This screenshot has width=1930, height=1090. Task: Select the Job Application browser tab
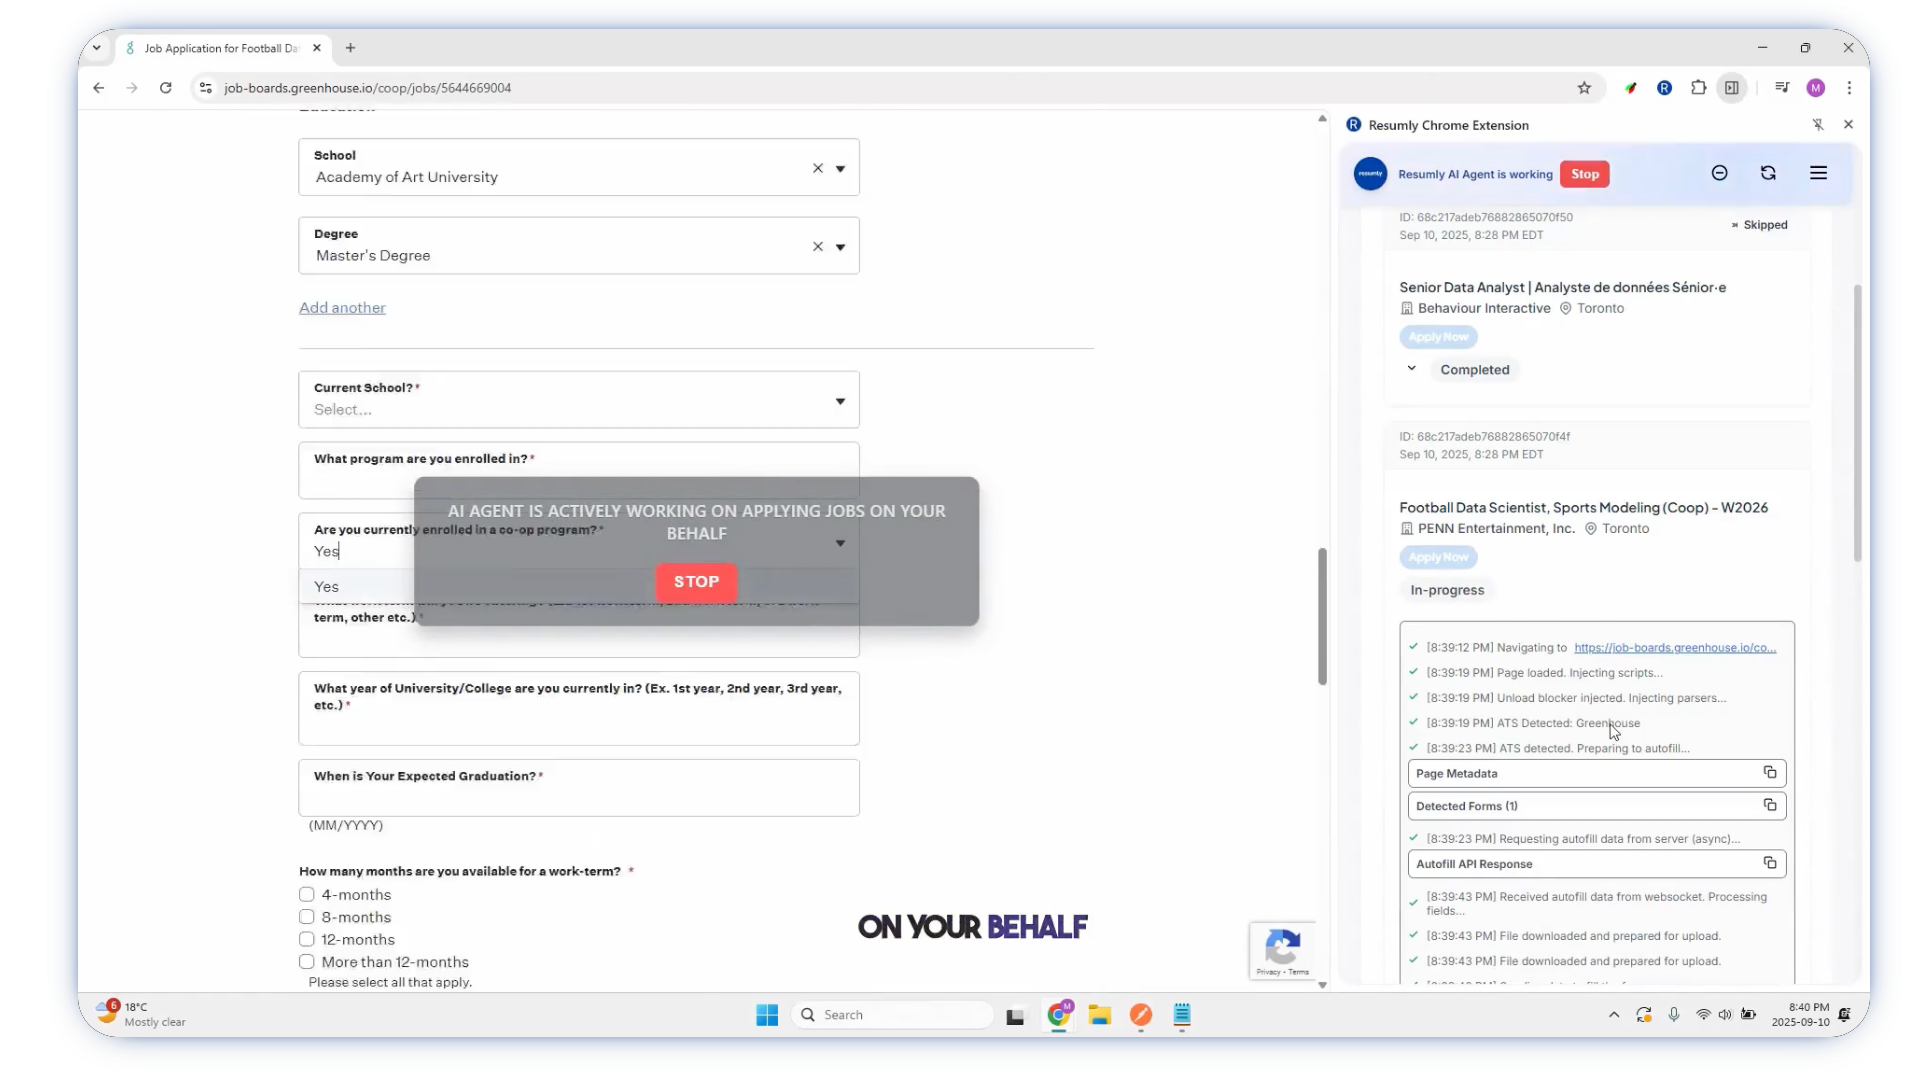(220, 48)
